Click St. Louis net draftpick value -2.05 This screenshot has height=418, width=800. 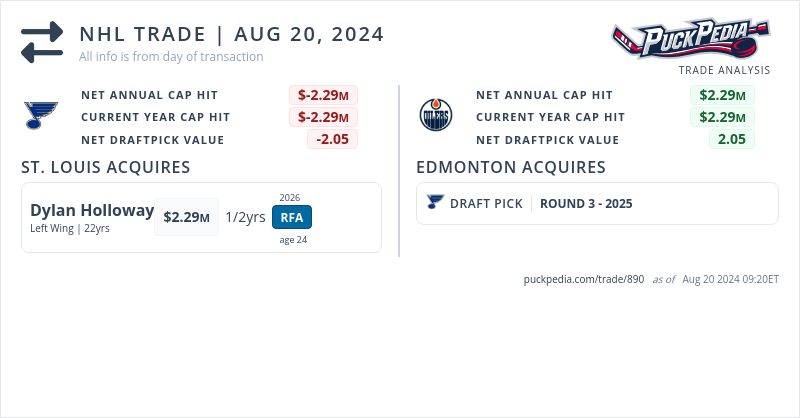tap(332, 139)
